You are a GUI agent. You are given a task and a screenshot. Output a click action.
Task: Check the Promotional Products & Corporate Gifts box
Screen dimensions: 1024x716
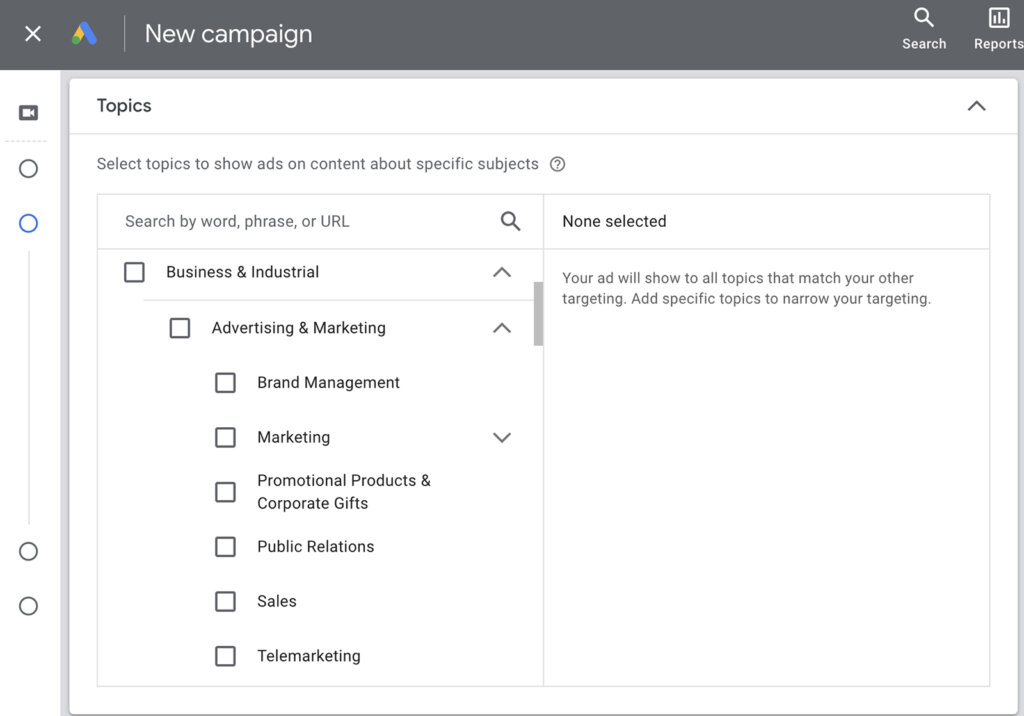pyautogui.click(x=225, y=491)
